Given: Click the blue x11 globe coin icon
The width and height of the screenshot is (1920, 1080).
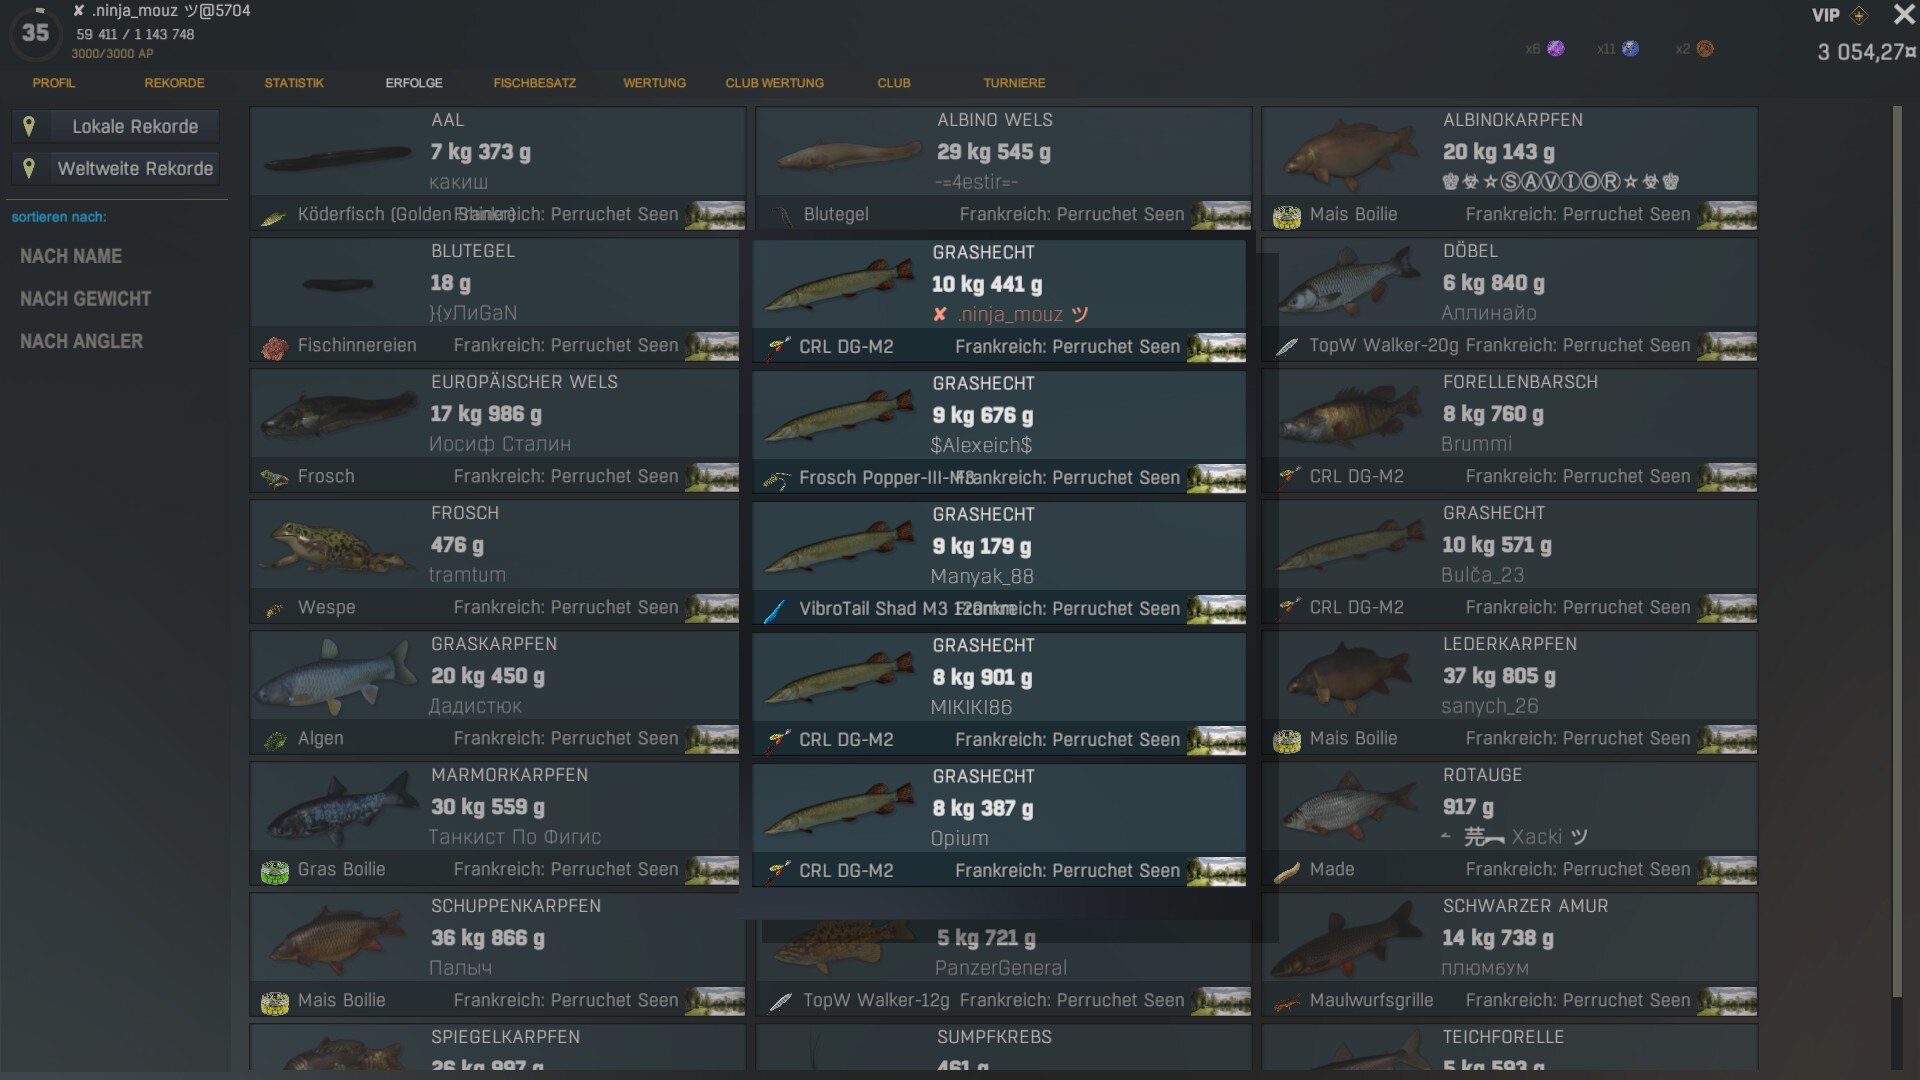Looking at the screenshot, I should click(1630, 49).
